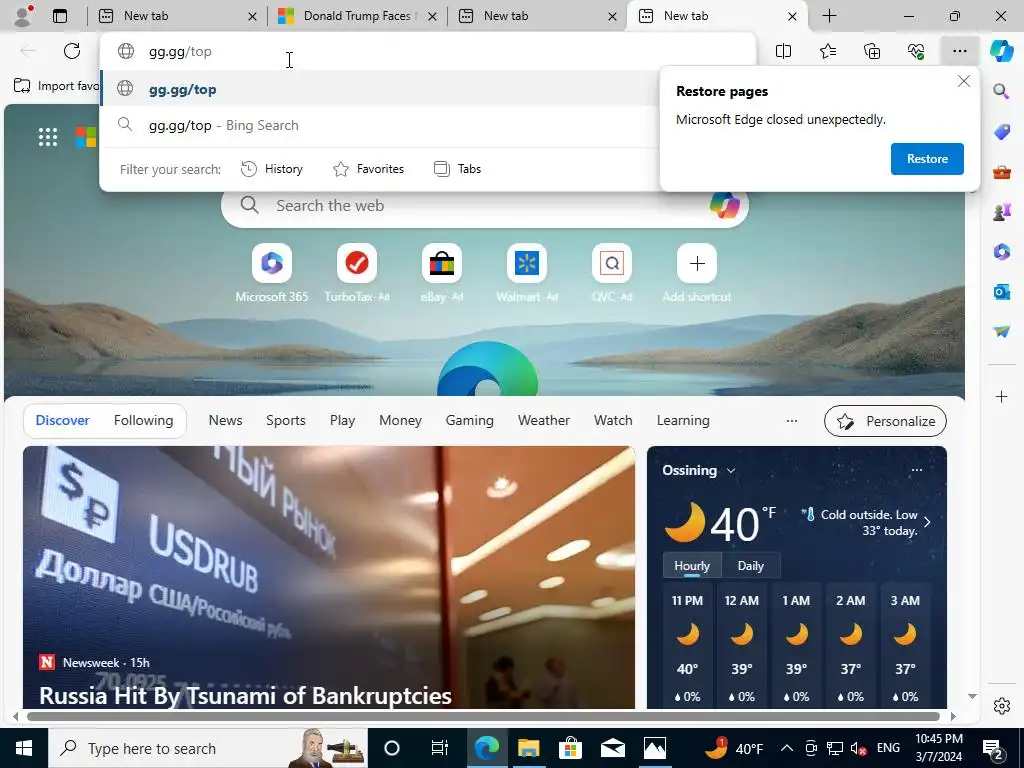Switch to Donald Trump Faces tab
1024x768 pixels.
pyautogui.click(x=356, y=16)
